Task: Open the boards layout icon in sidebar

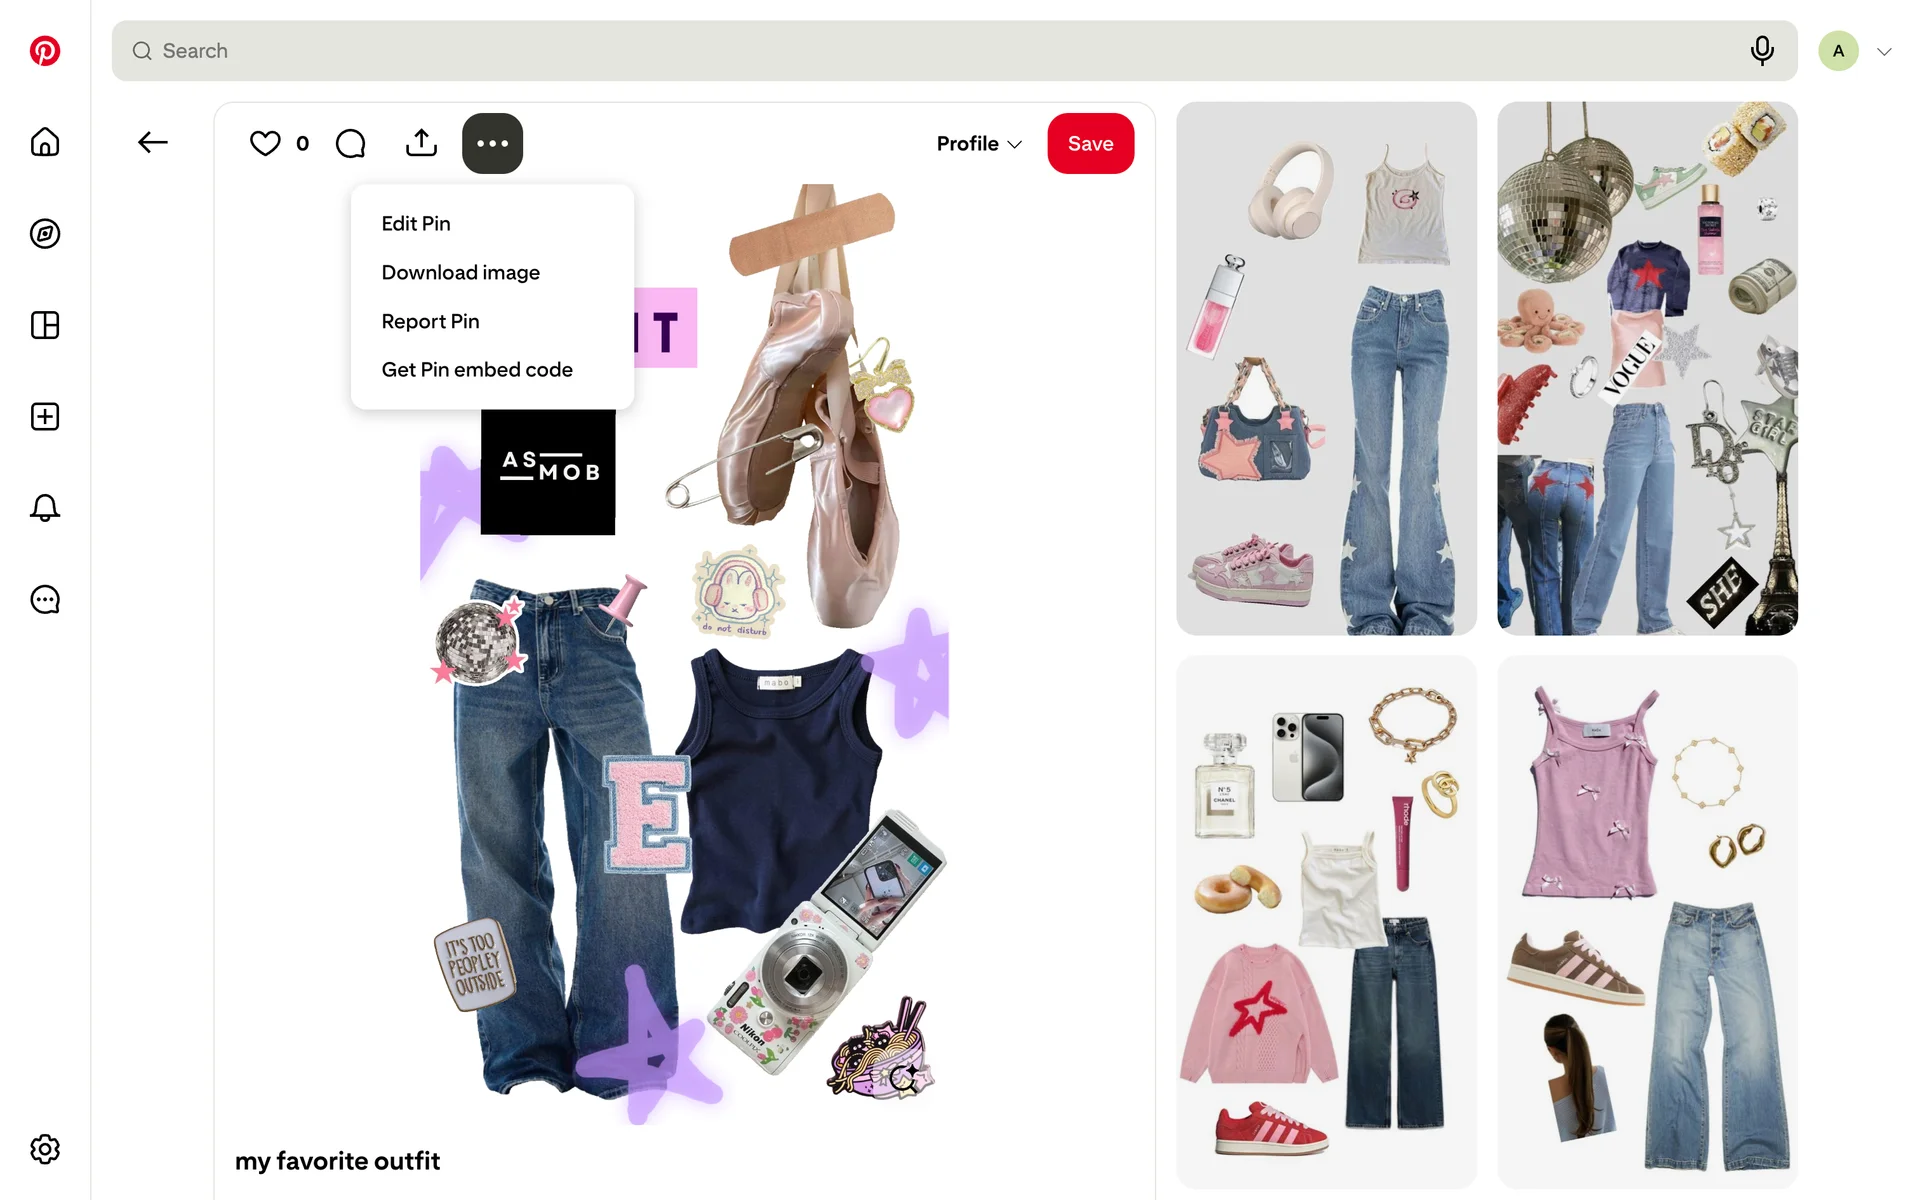Action: click(45, 325)
